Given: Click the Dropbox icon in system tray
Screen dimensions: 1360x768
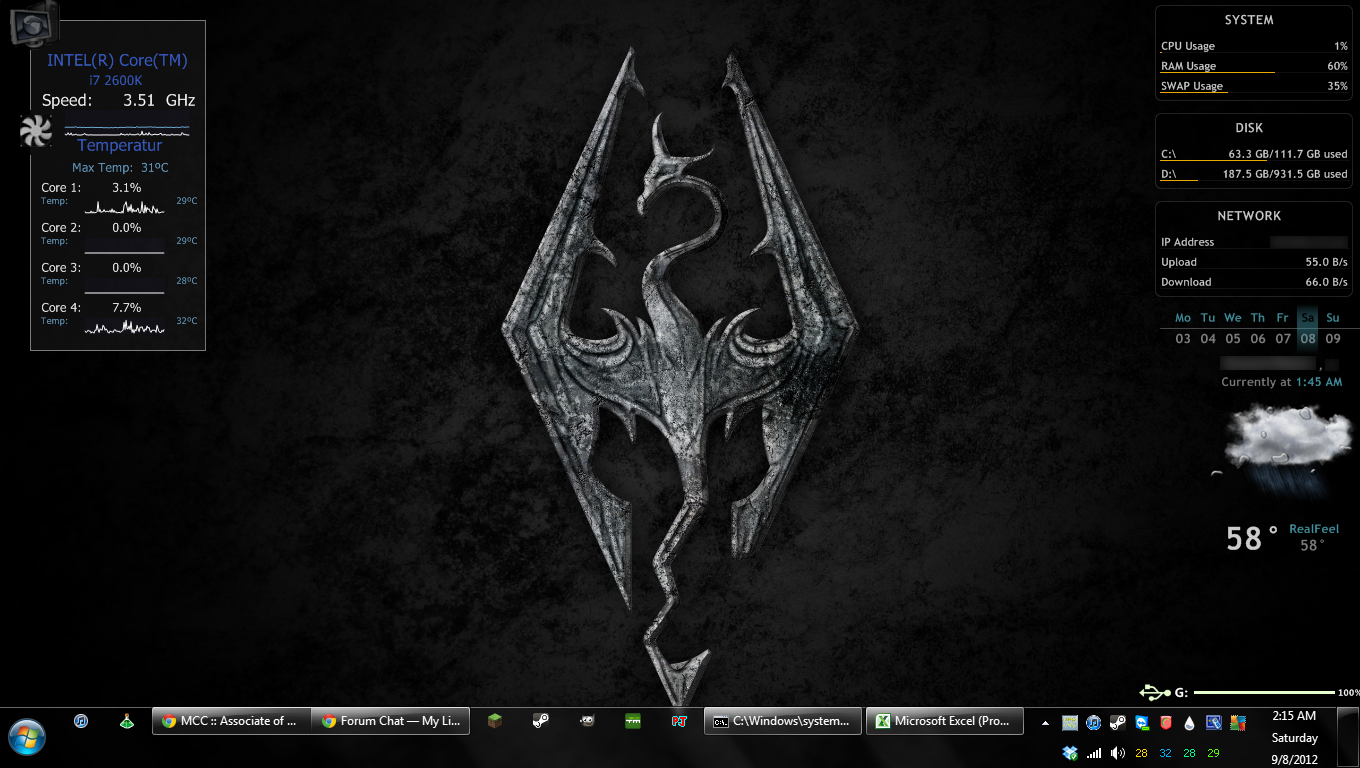Looking at the screenshot, I should click(1070, 753).
